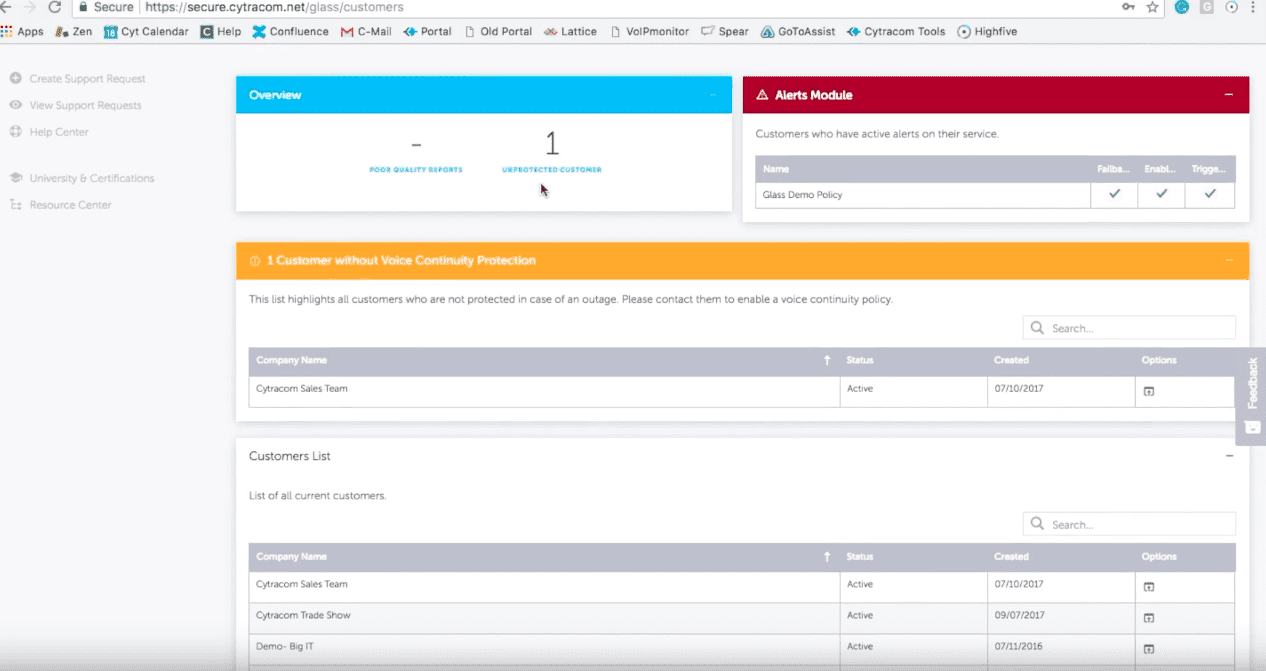
Task: Open options icon for Cytracom Trade Show
Action: [x=1149, y=617]
